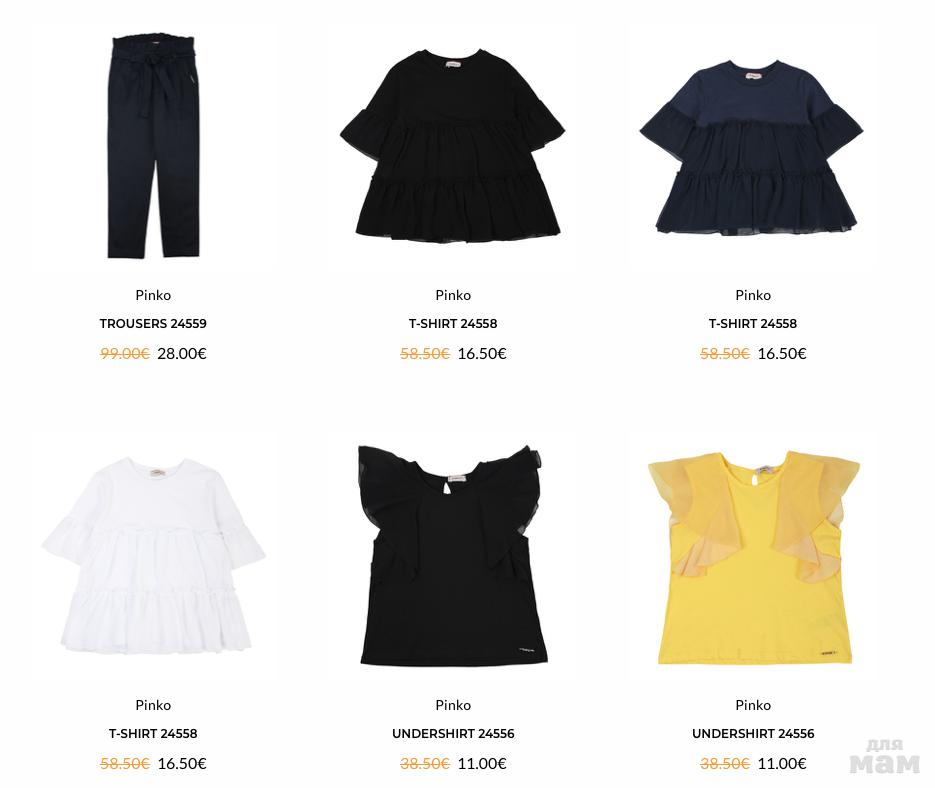Click the 28.00€ trousers sale price
The image size is (935, 788).
point(182,353)
